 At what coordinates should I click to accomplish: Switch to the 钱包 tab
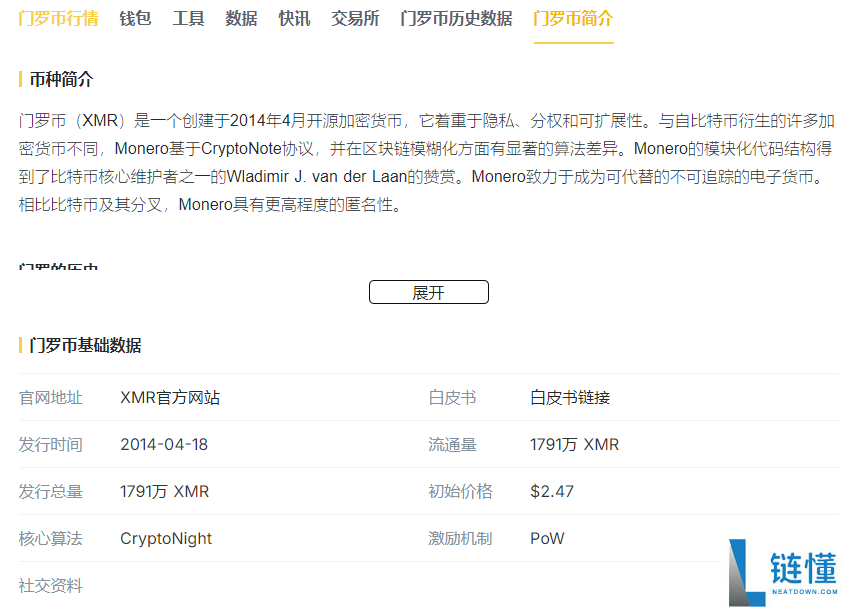click(135, 18)
